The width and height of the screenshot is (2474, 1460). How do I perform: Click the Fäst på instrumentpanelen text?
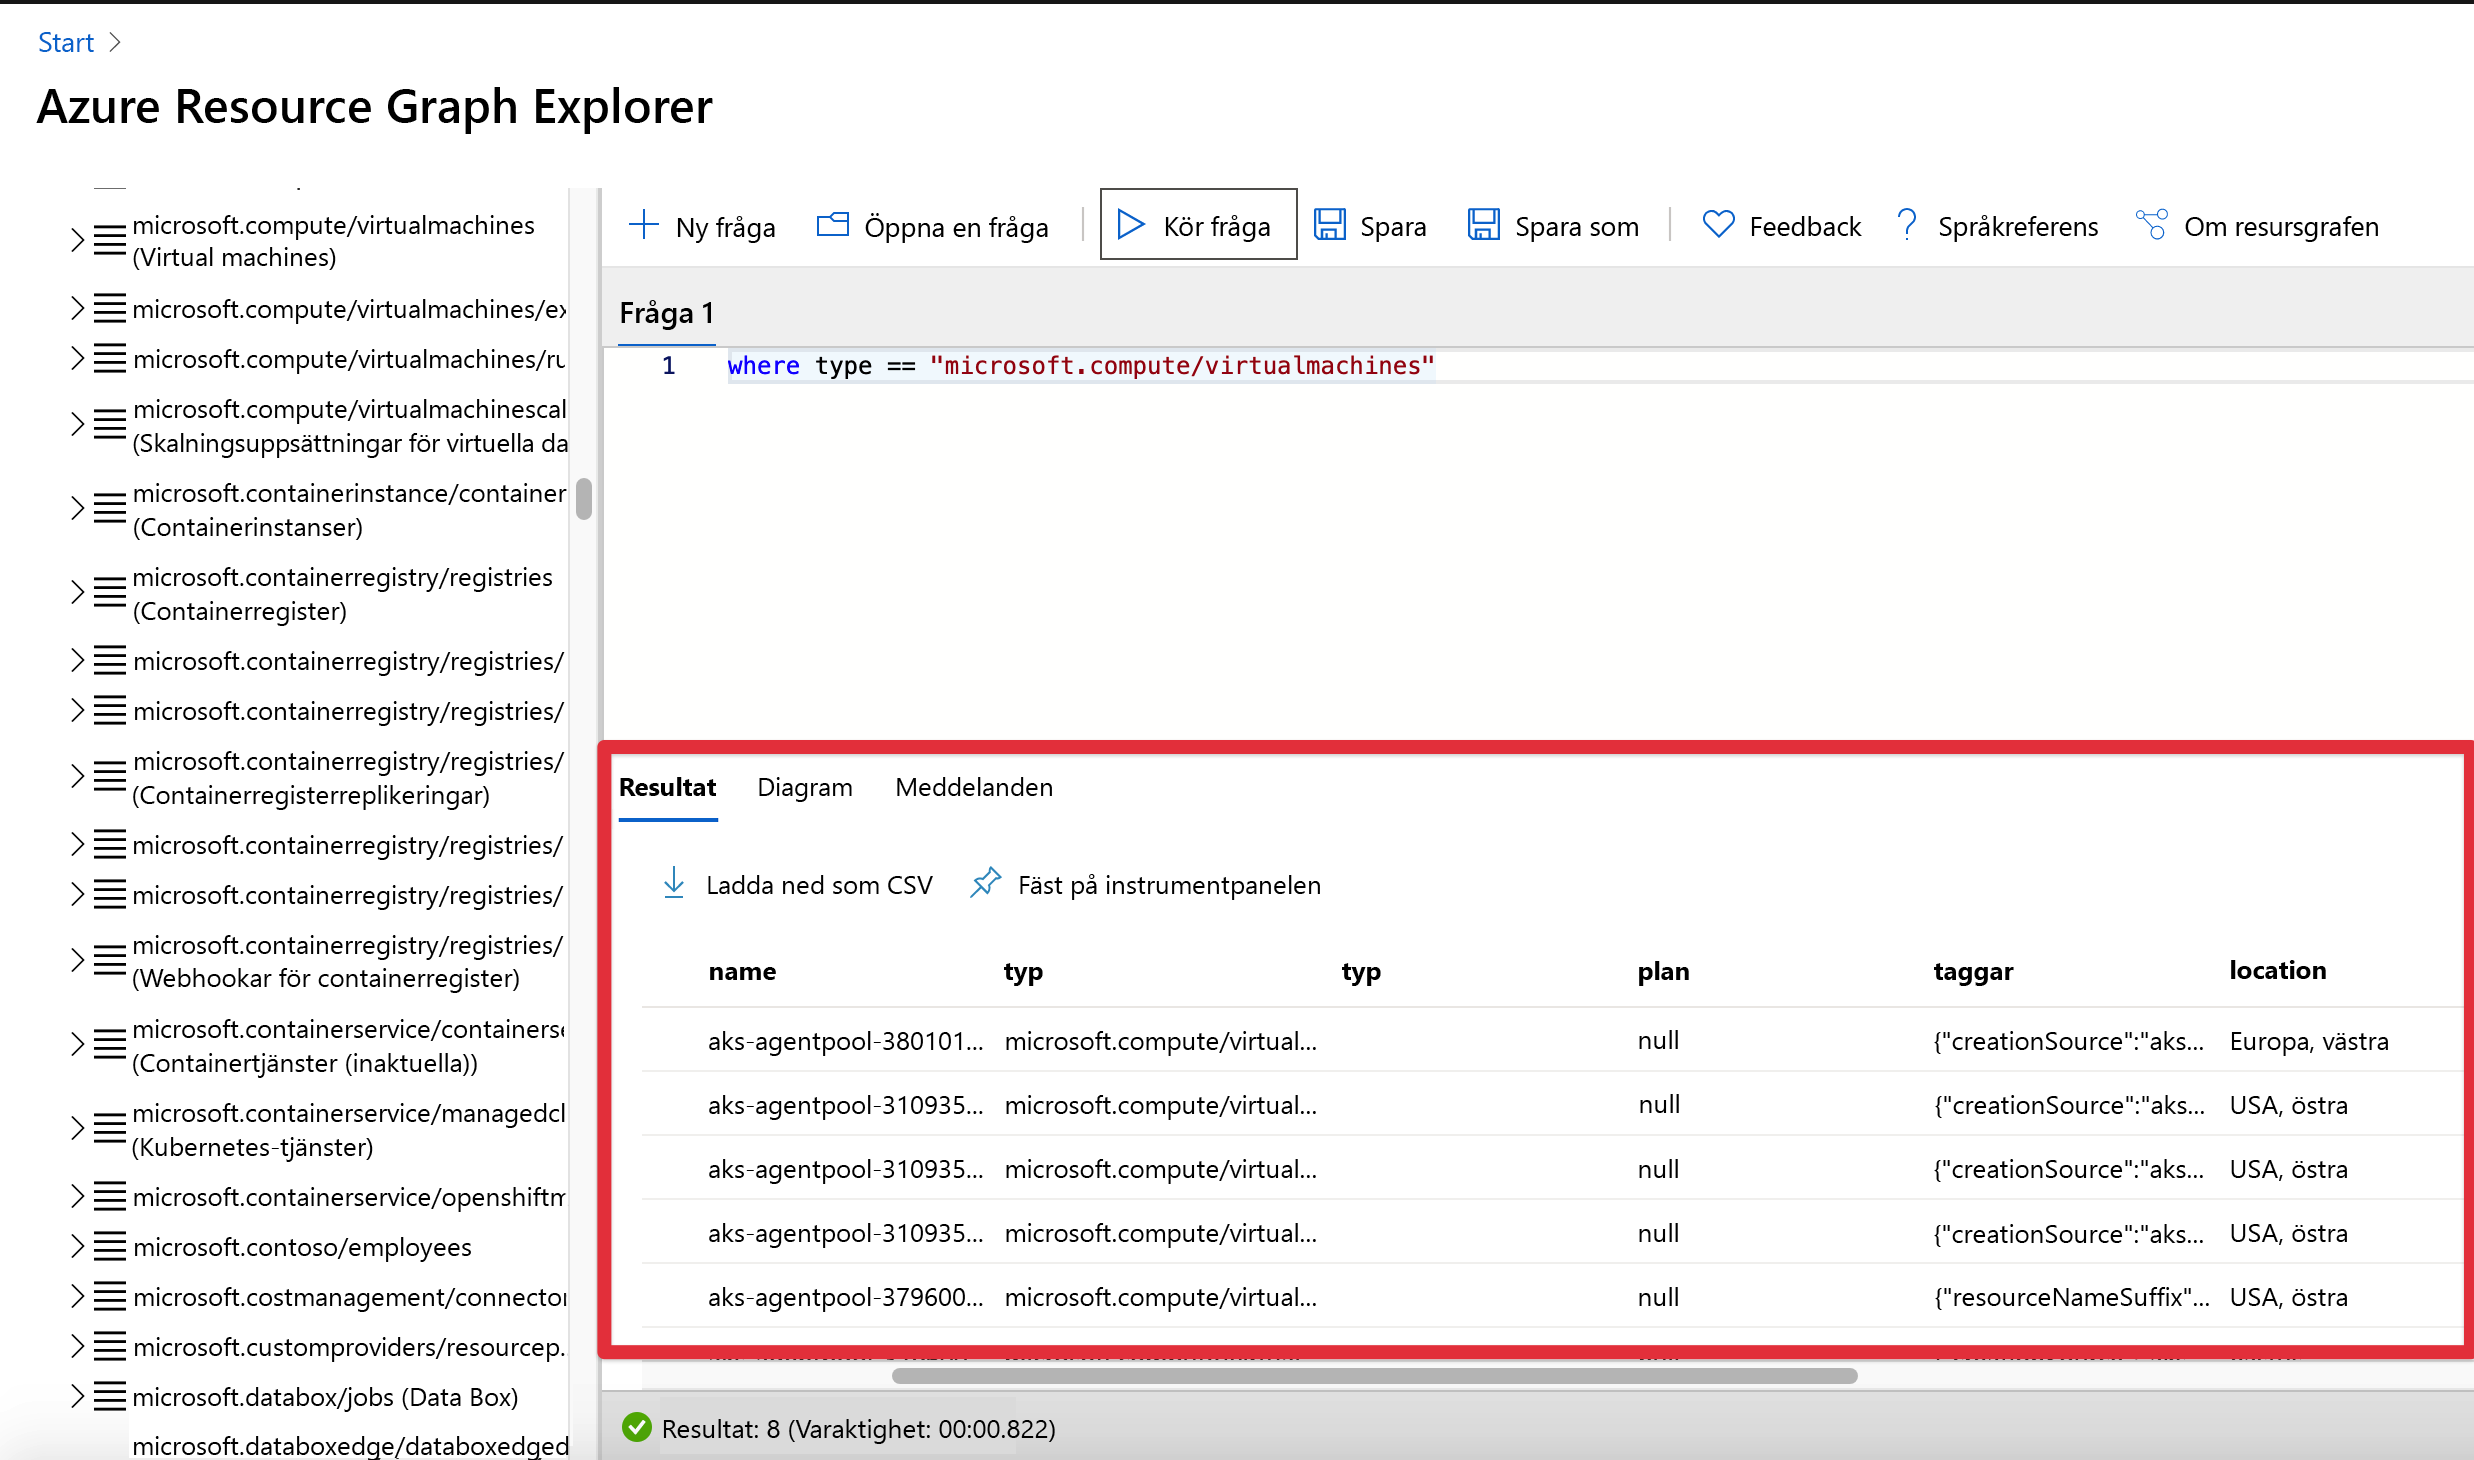click(1169, 885)
